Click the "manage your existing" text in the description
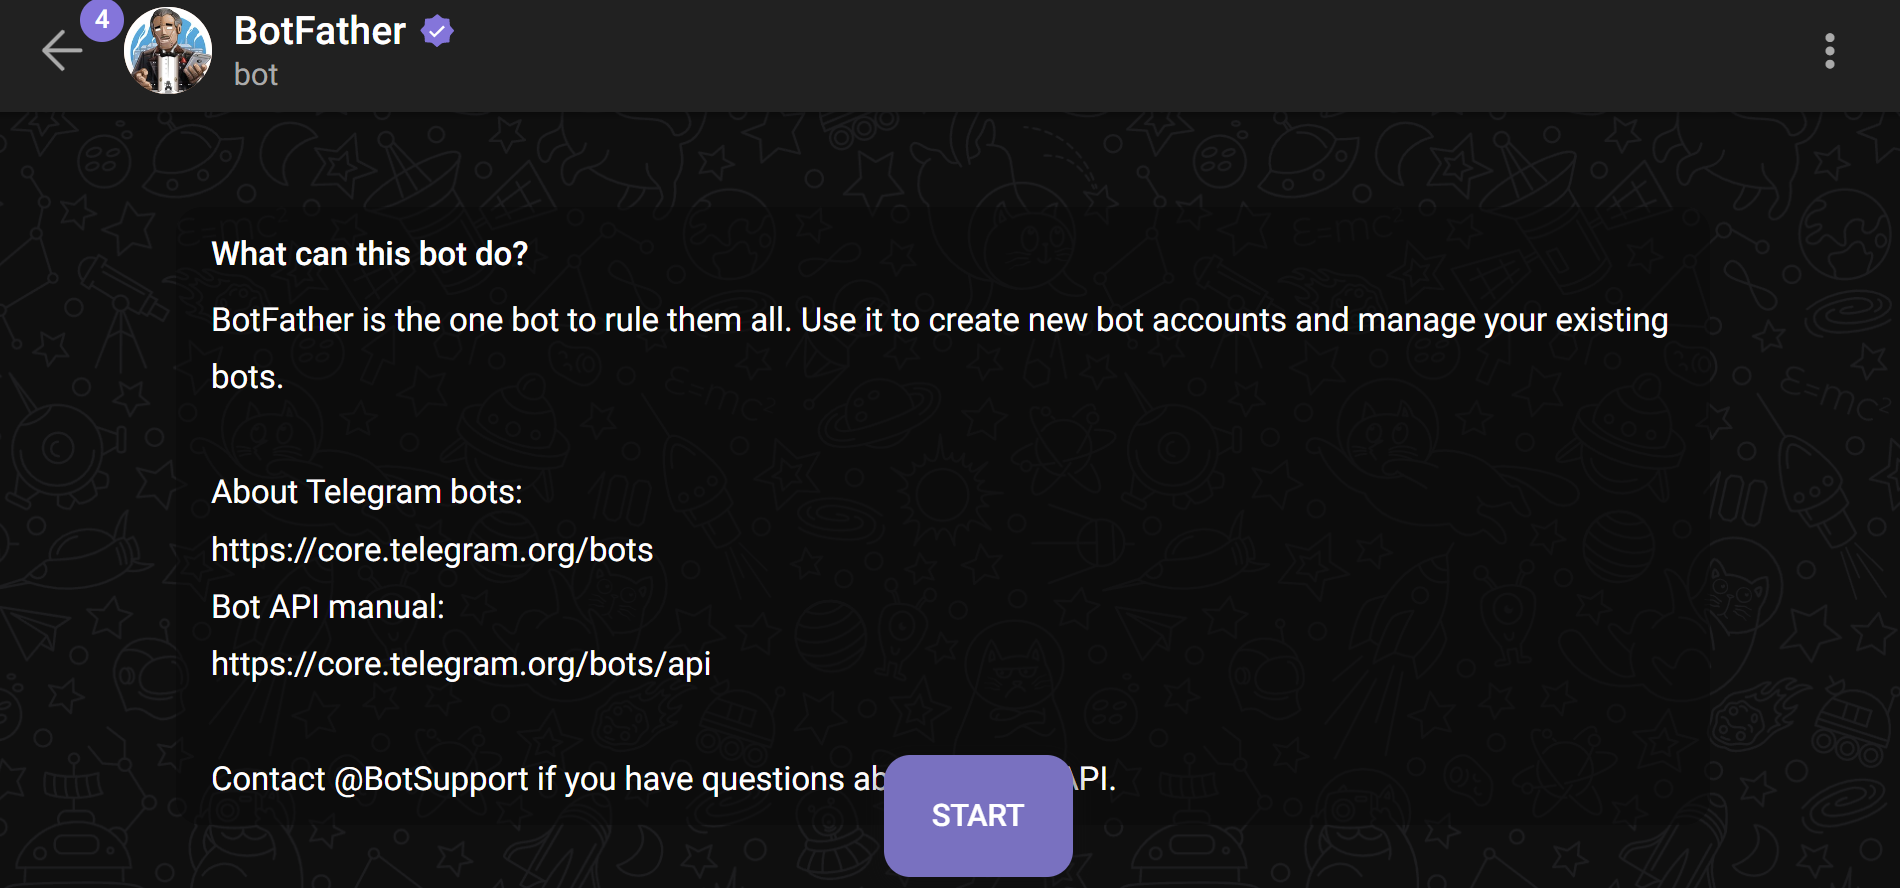 click(1512, 320)
